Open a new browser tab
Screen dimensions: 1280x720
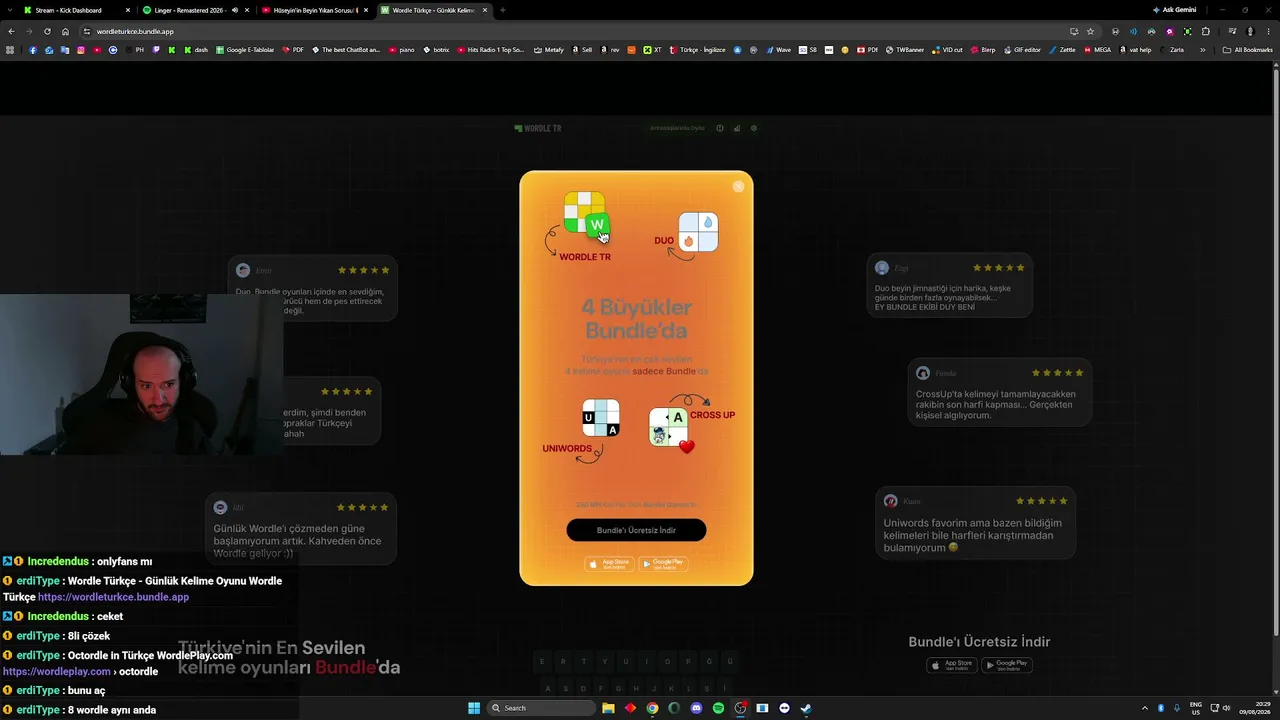click(502, 10)
